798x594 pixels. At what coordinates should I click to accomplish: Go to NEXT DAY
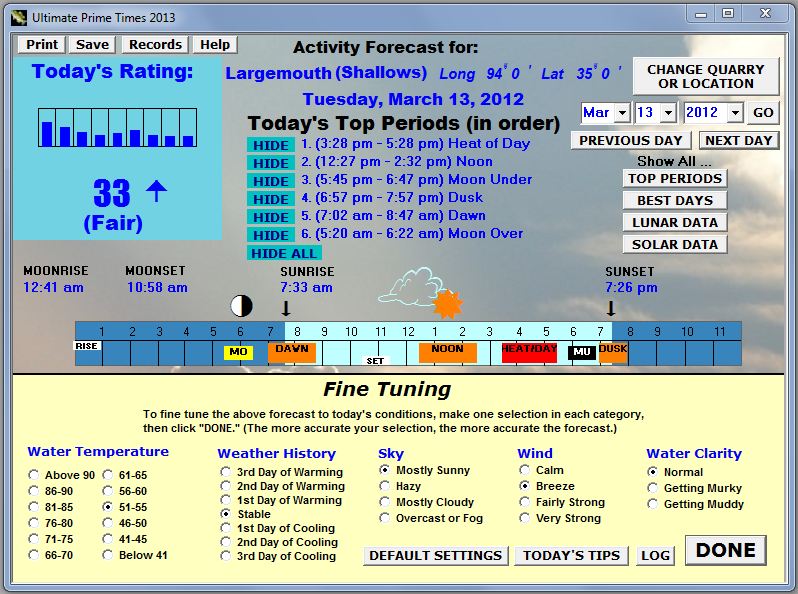tap(738, 140)
